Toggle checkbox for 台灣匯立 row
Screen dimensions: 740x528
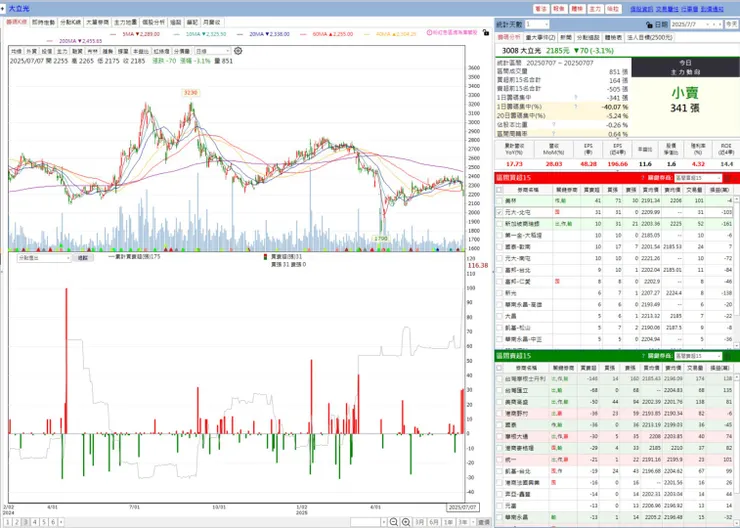click(499, 390)
